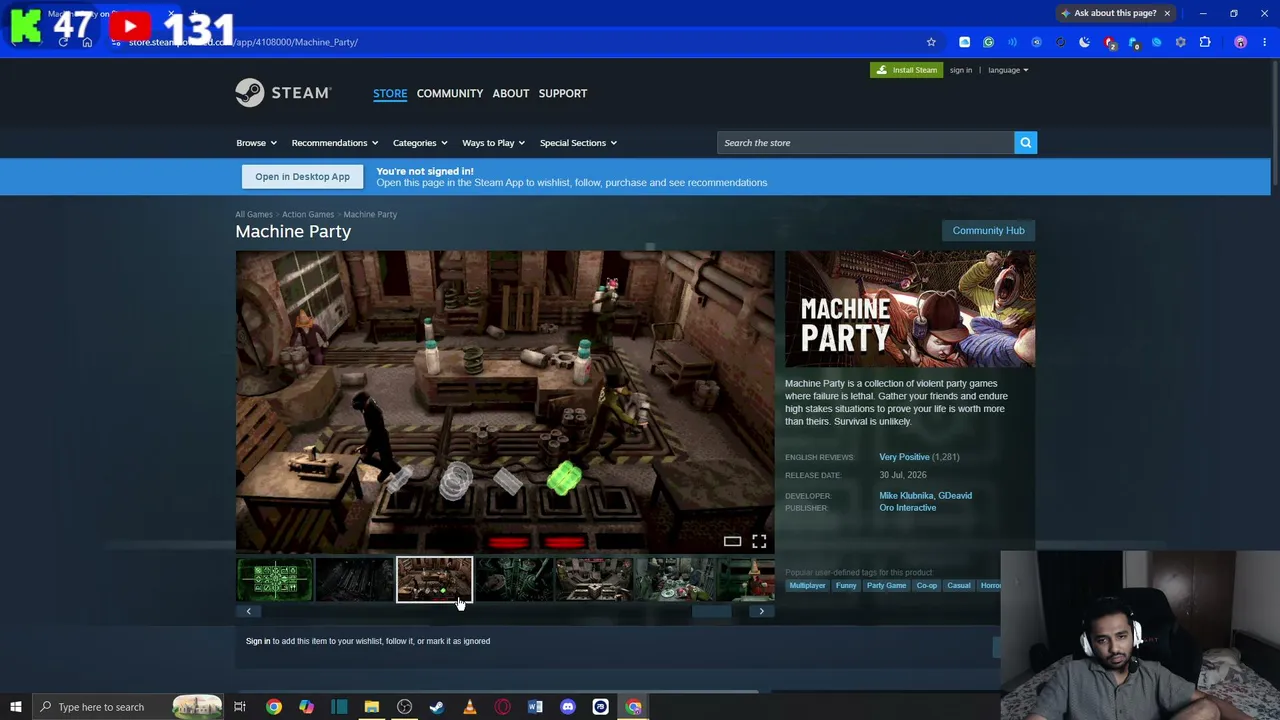Go to the STORE tab

click(x=390, y=93)
